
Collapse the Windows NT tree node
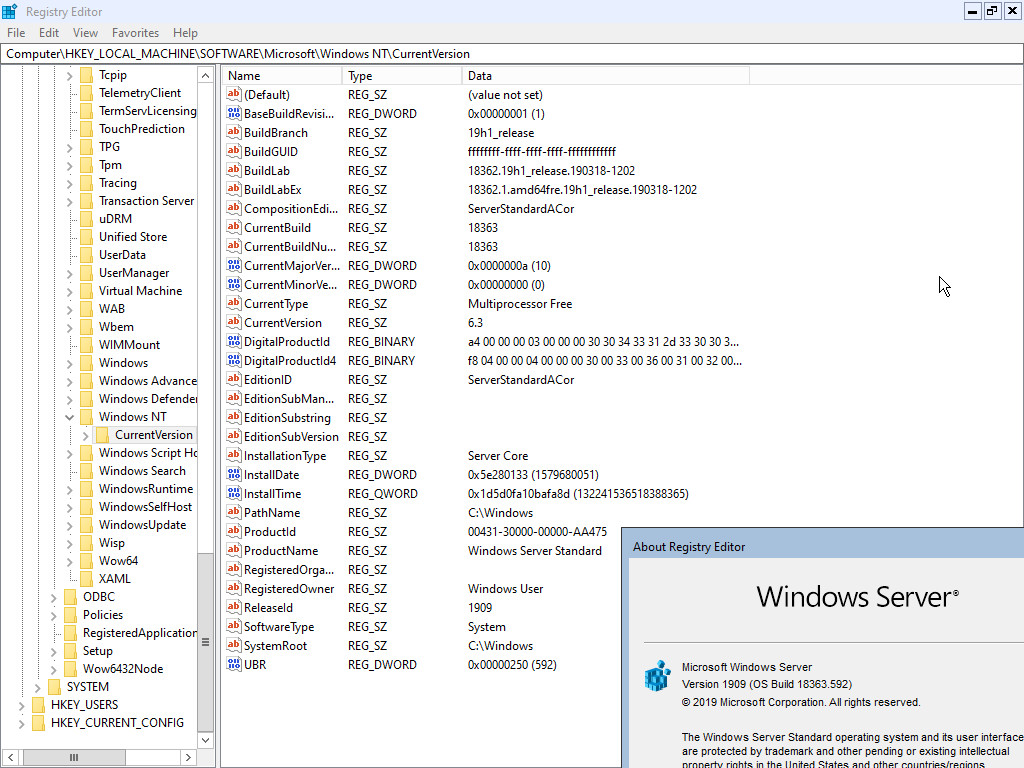[x=69, y=417]
